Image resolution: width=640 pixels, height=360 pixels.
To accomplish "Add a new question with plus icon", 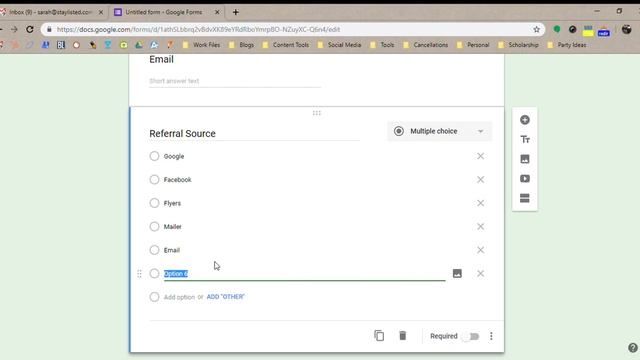I will (525, 120).
